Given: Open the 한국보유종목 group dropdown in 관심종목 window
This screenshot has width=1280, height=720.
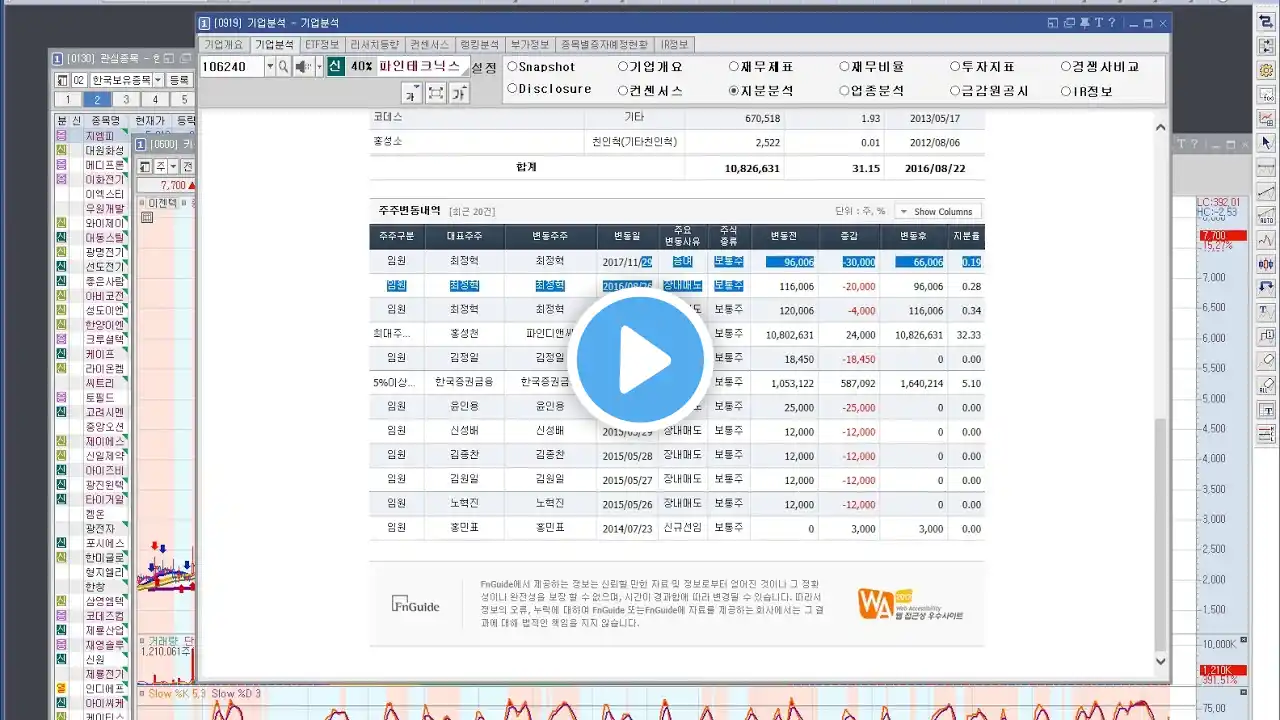Looking at the screenshot, I should click(x=157, y=80).
